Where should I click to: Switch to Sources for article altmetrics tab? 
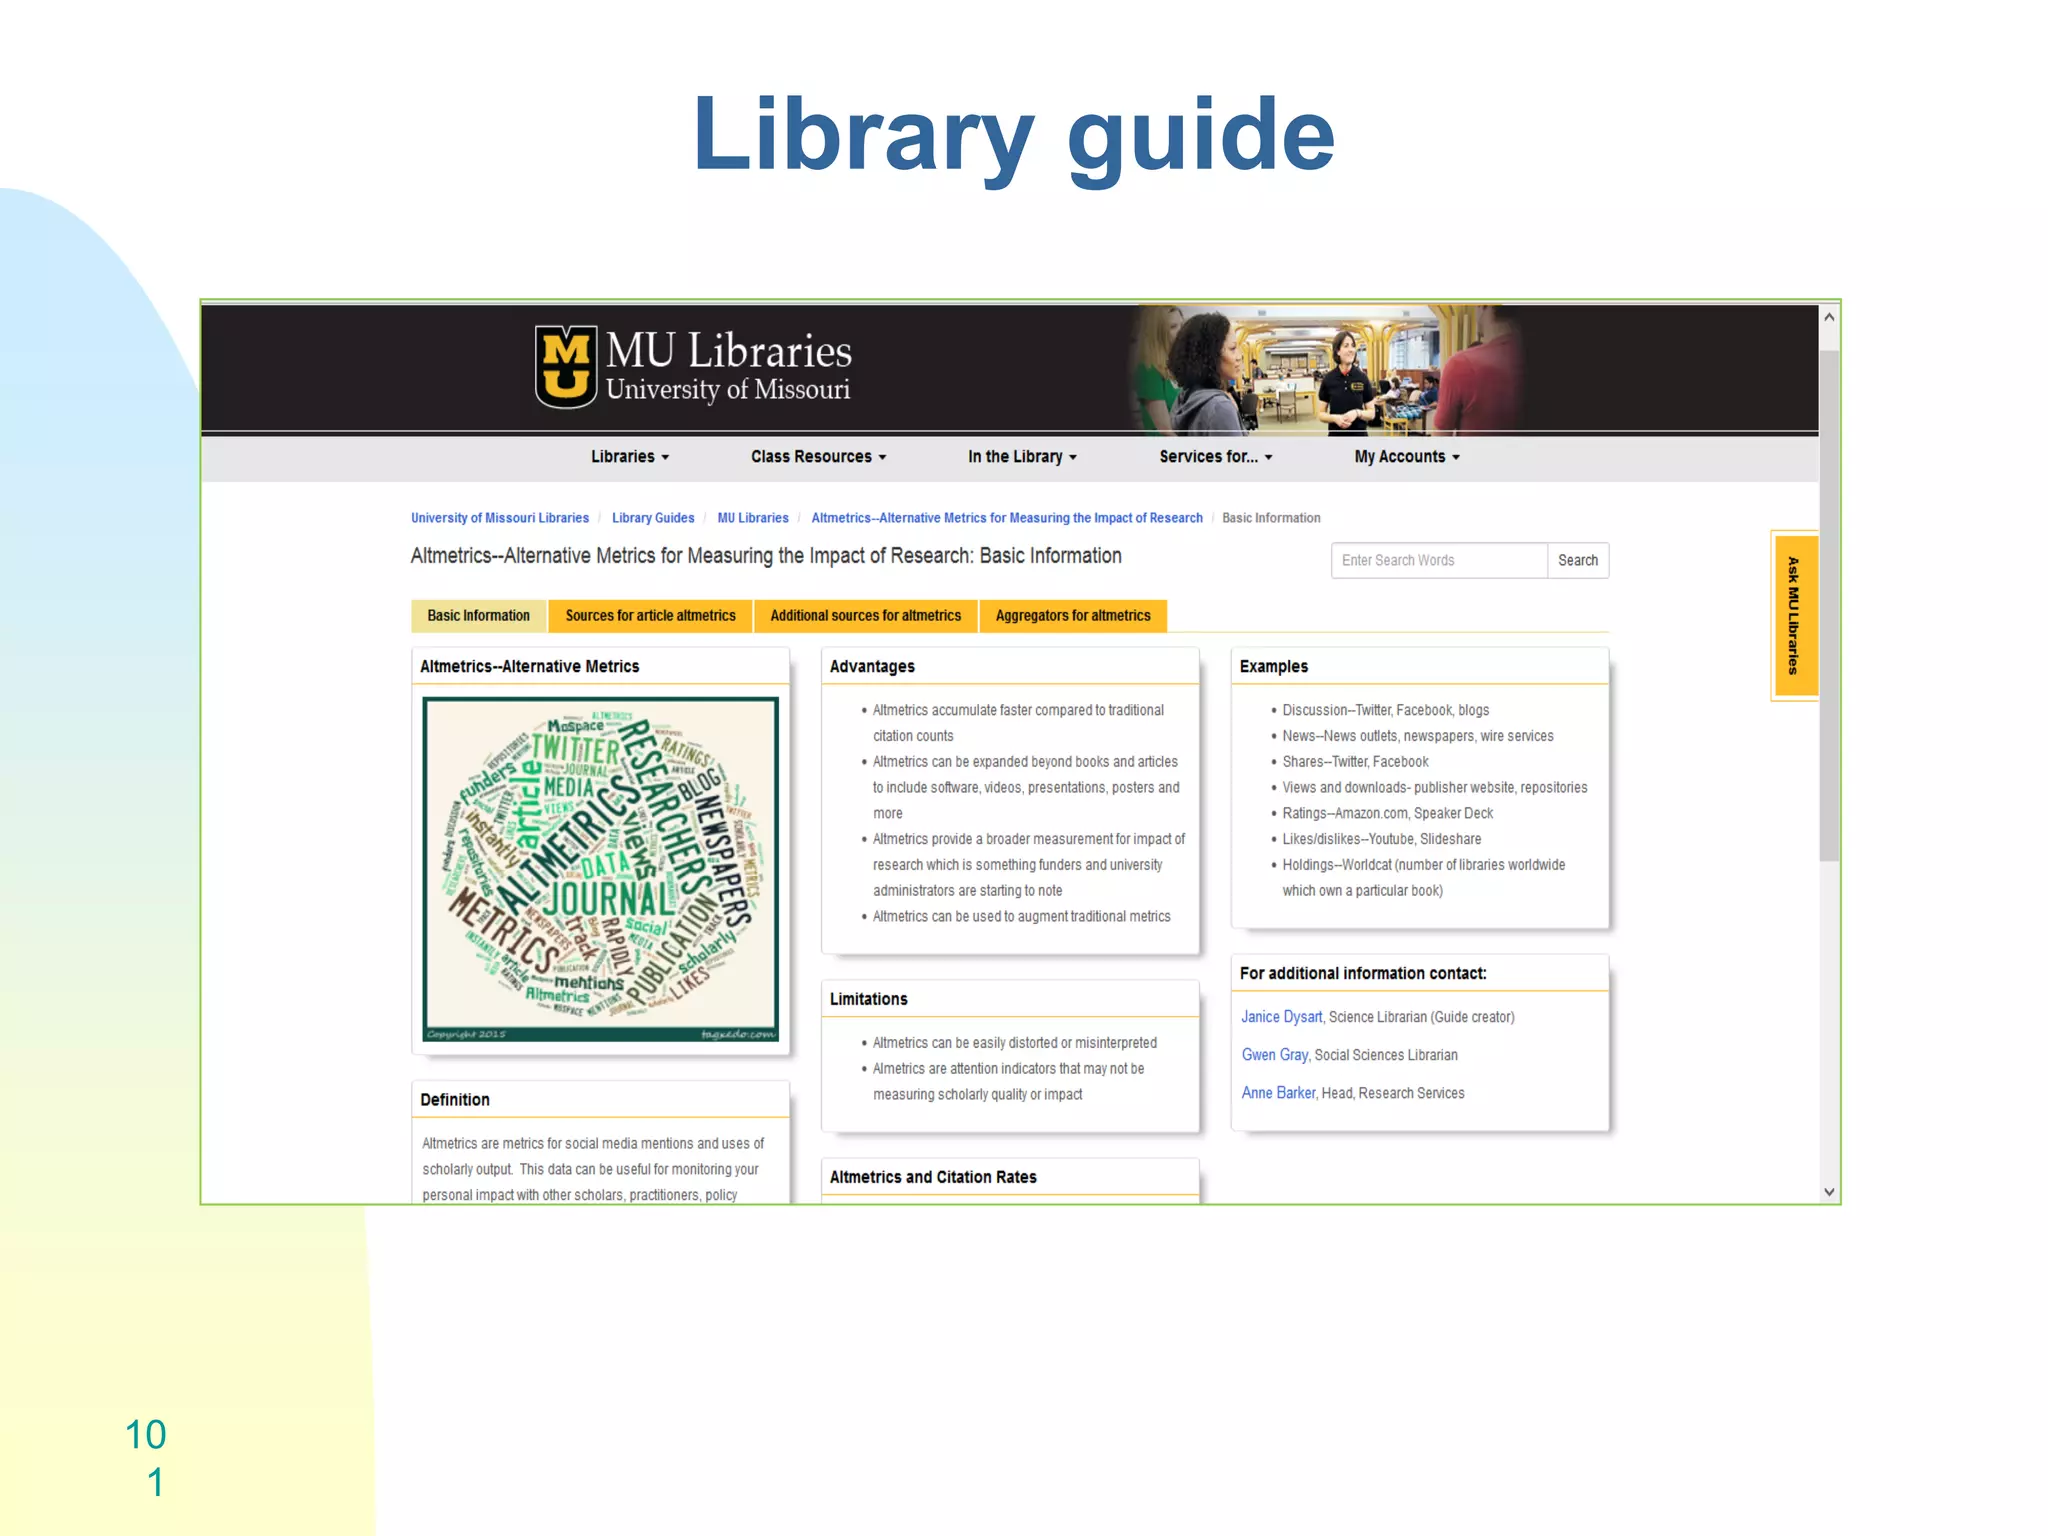pos(650,616)
